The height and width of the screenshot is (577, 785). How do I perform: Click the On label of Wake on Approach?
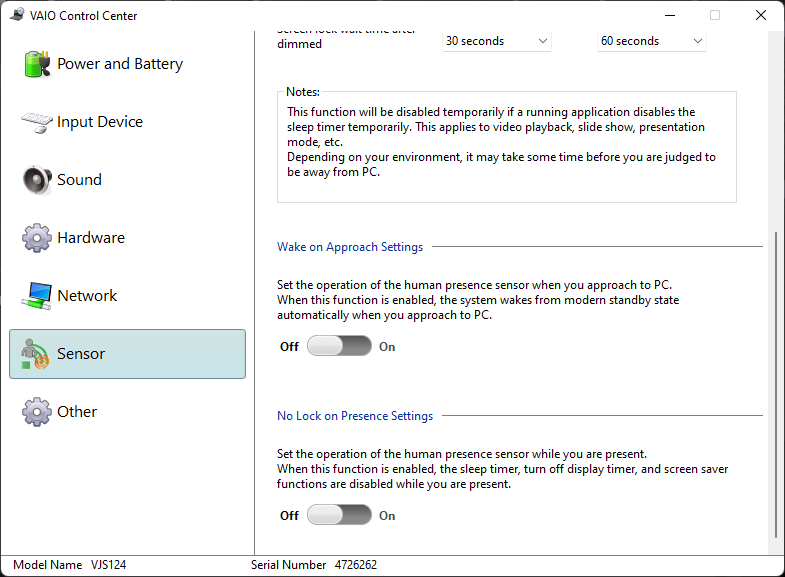[387, 347]
